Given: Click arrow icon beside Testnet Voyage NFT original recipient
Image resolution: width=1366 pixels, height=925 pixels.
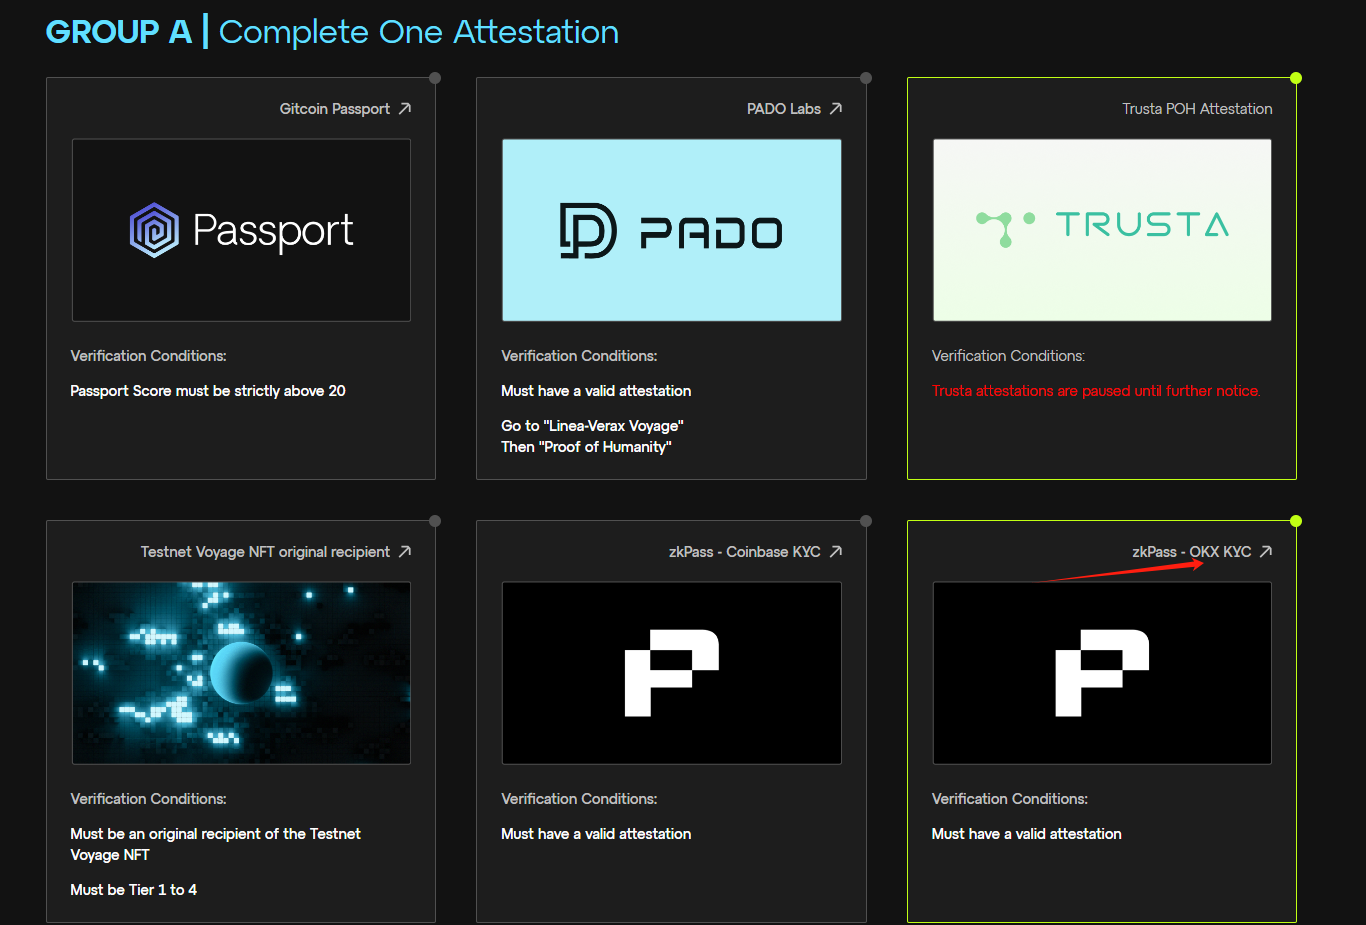Looking at the screenshot, I should (x=405, y=551).
